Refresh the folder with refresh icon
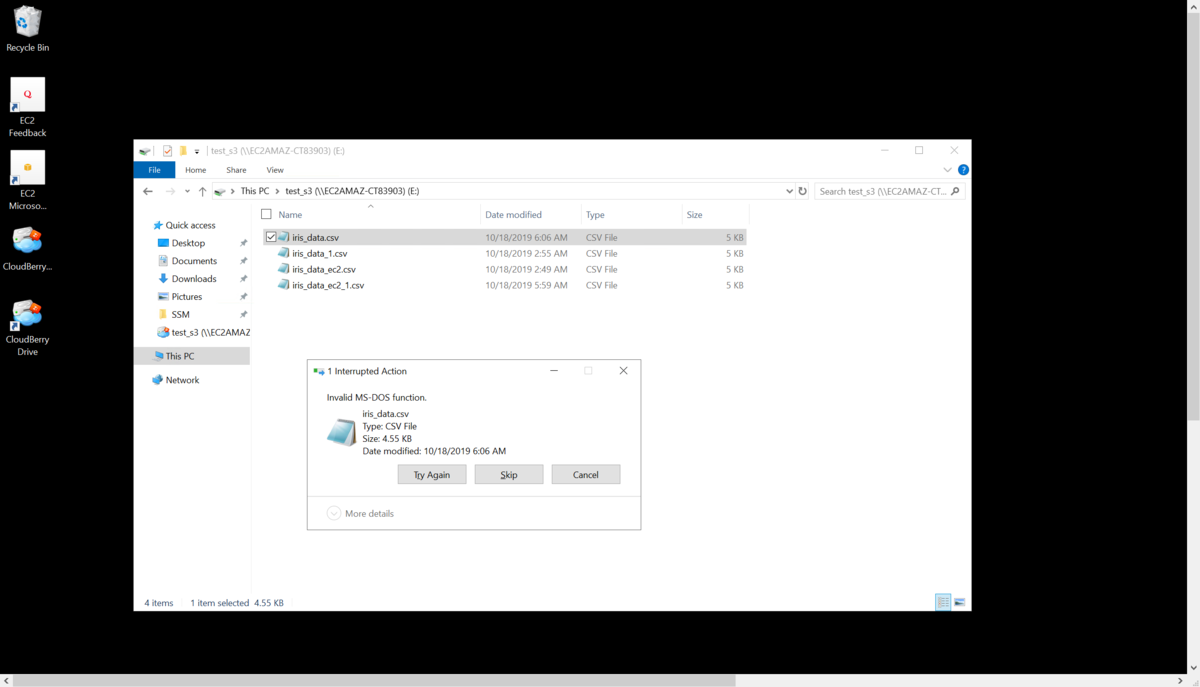Viewport: 1200px width, 687px height. pyautogui.click(x=803, y=191)
